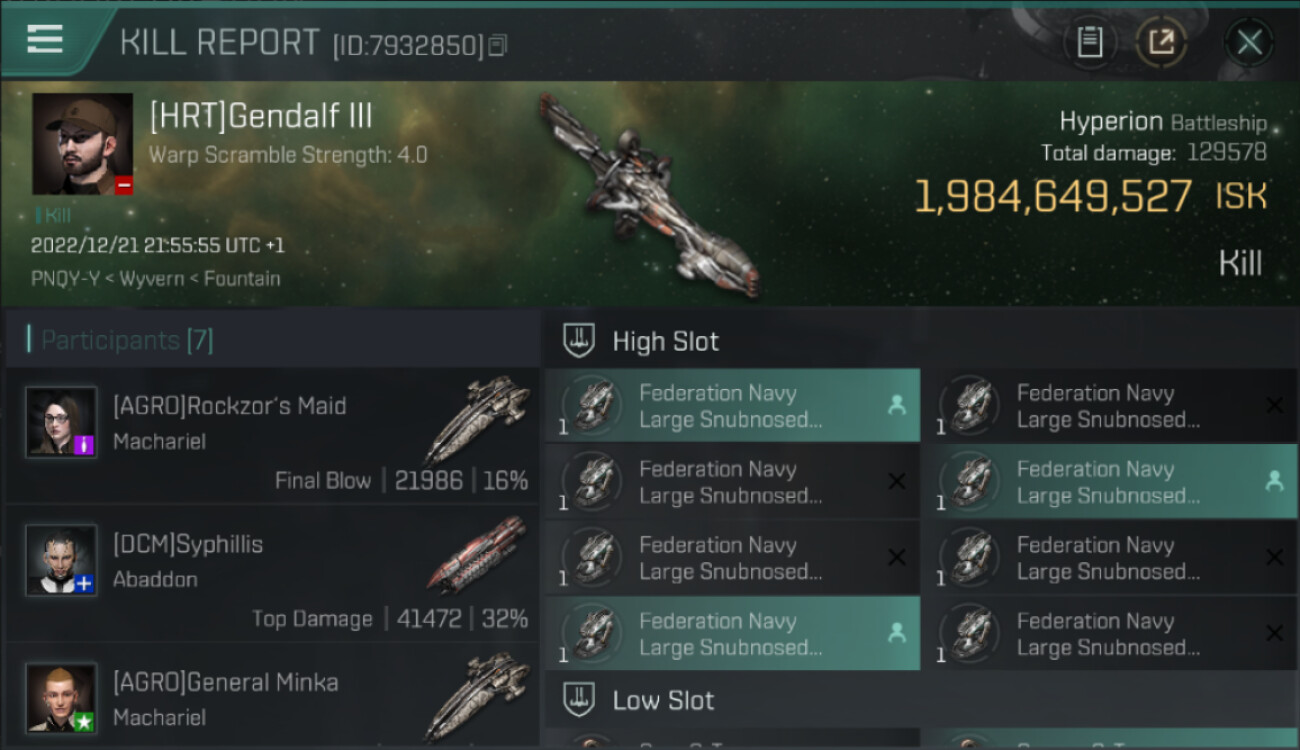Viewport: 1300px width, 750px height.
Task: View General Minka pilot portrait
Action: coord(61,698)
